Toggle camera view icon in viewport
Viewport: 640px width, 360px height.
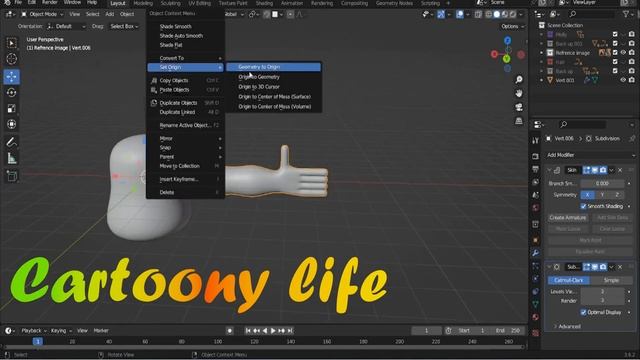point(519,107)
